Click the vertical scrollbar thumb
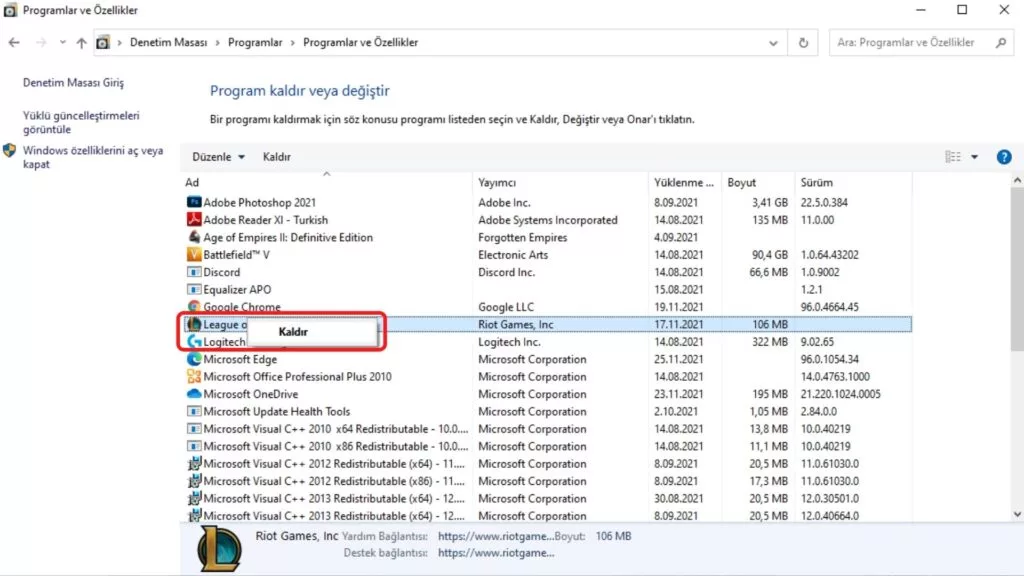Viewport: 1024px width, 576px height. click(1017, 269)
